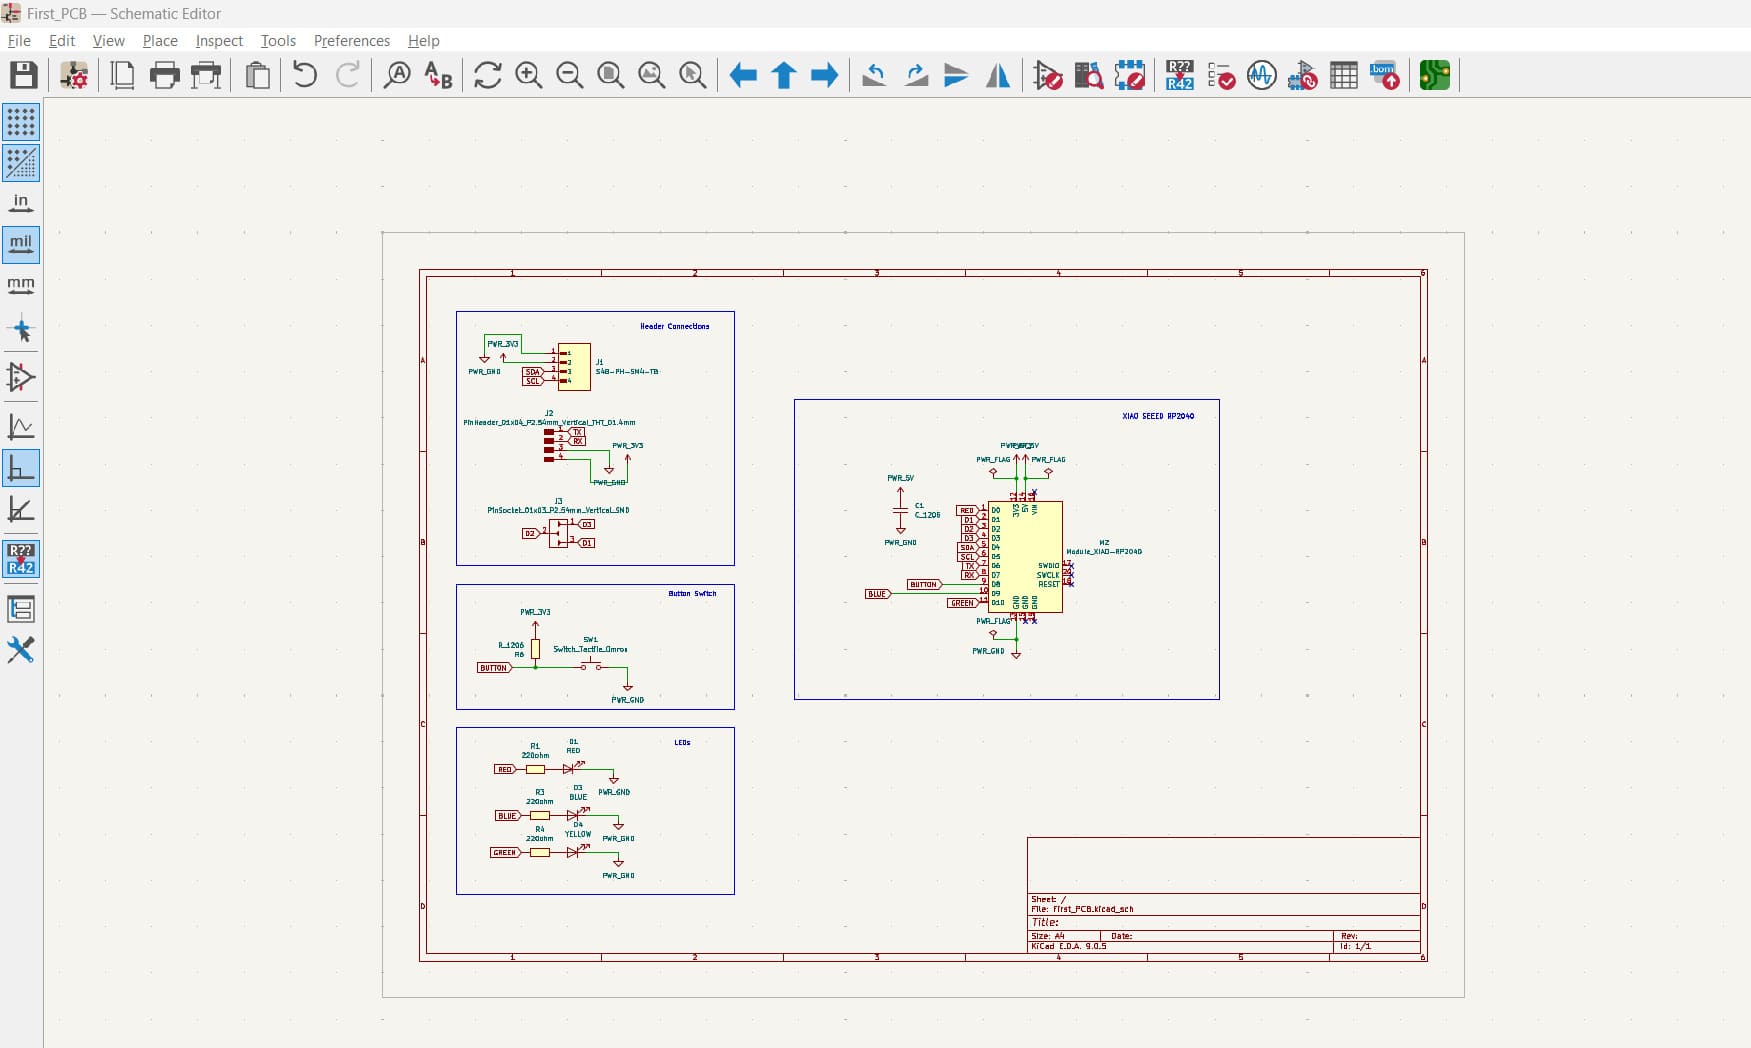
Task: Run the Electrical Rules Checker
Action: coord(1220,75)
